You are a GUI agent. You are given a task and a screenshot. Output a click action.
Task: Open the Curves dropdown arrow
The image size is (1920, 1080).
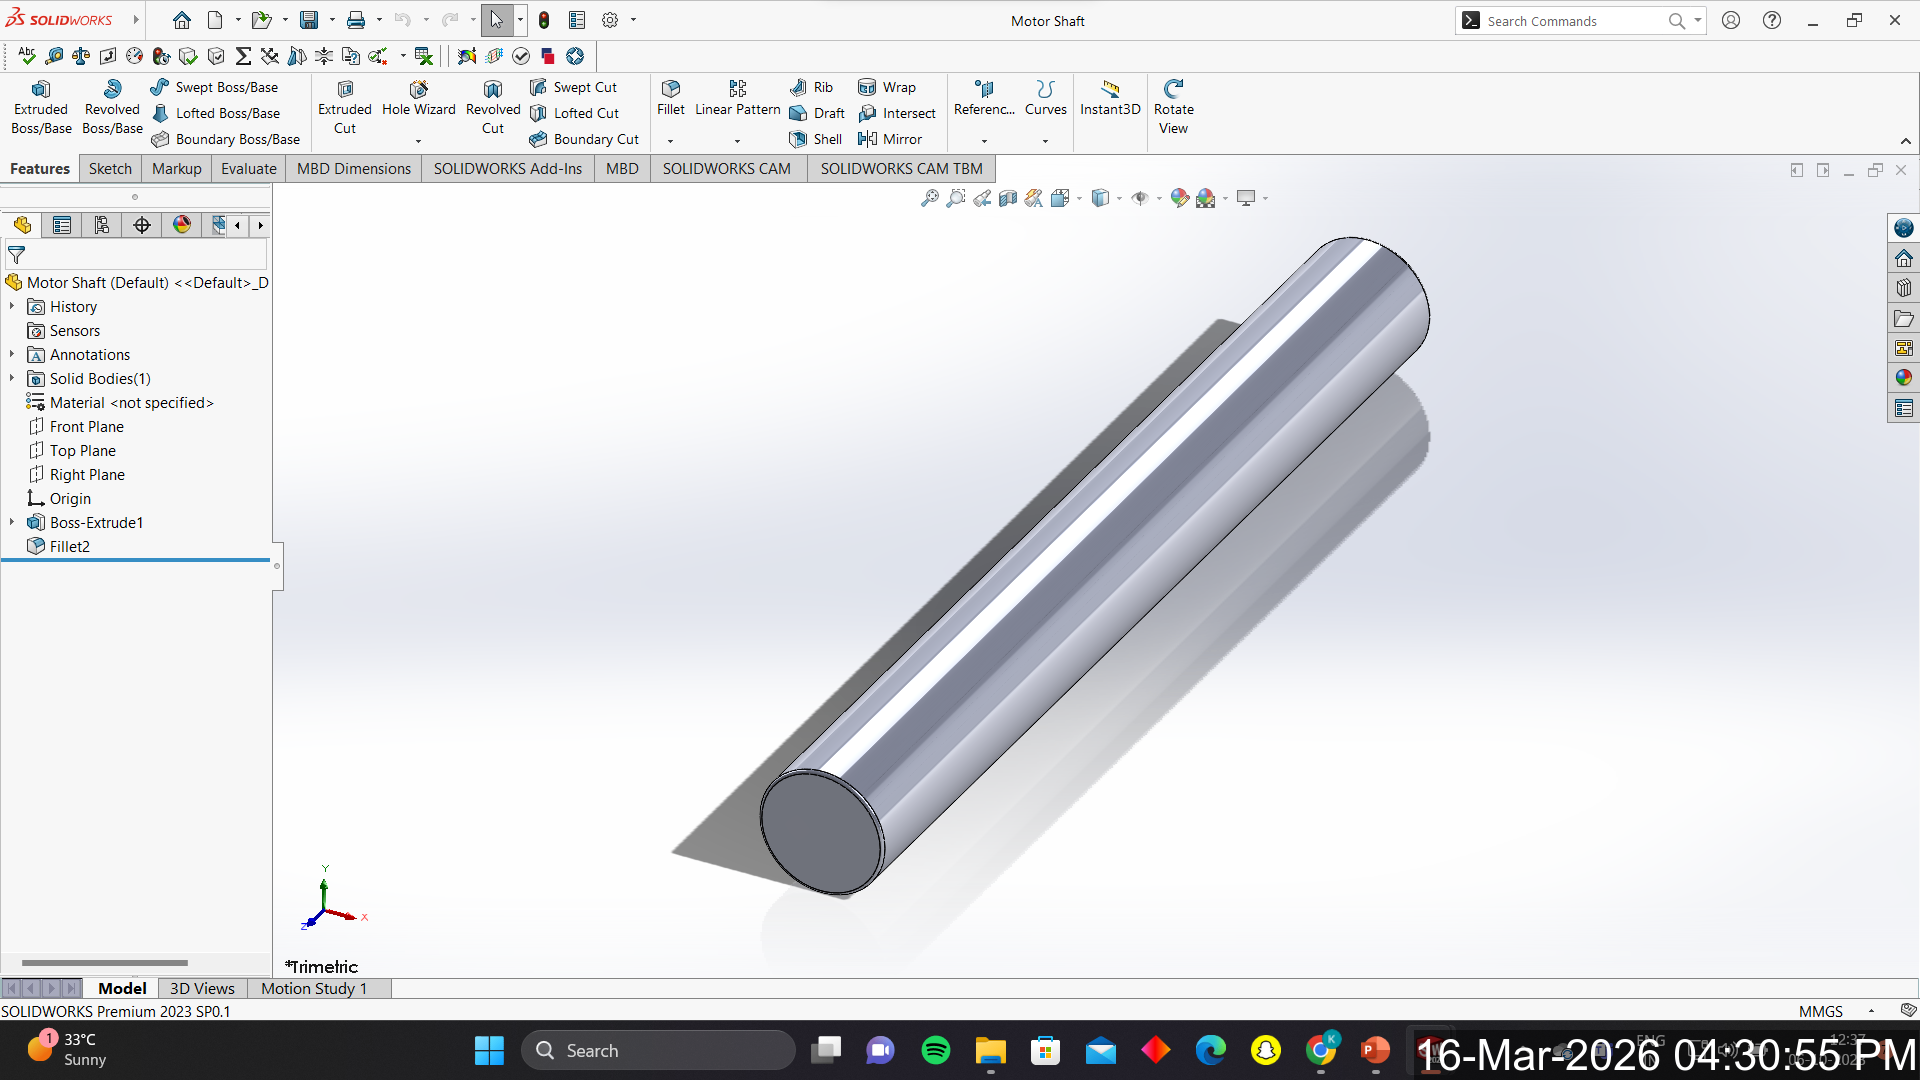coord(1045,141)
